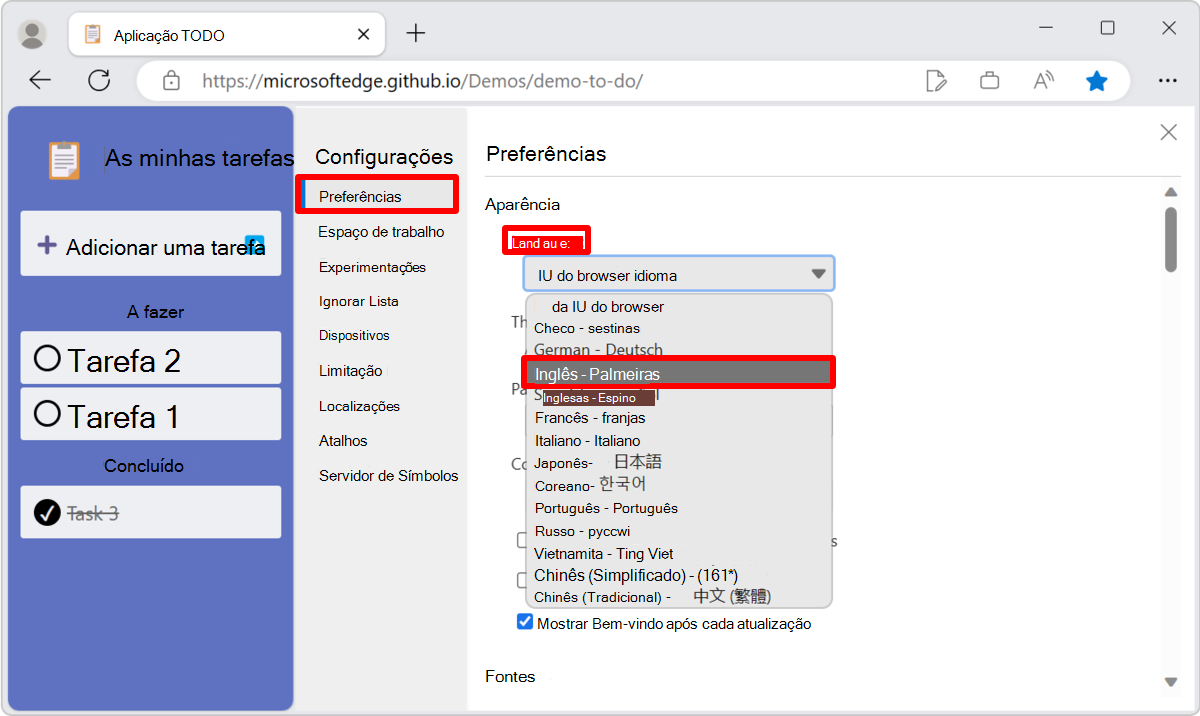This screenshot has height=716, width=1200.
Task: Click the browser back arrow
Action: pyautogui.click(x=40, y=81)
